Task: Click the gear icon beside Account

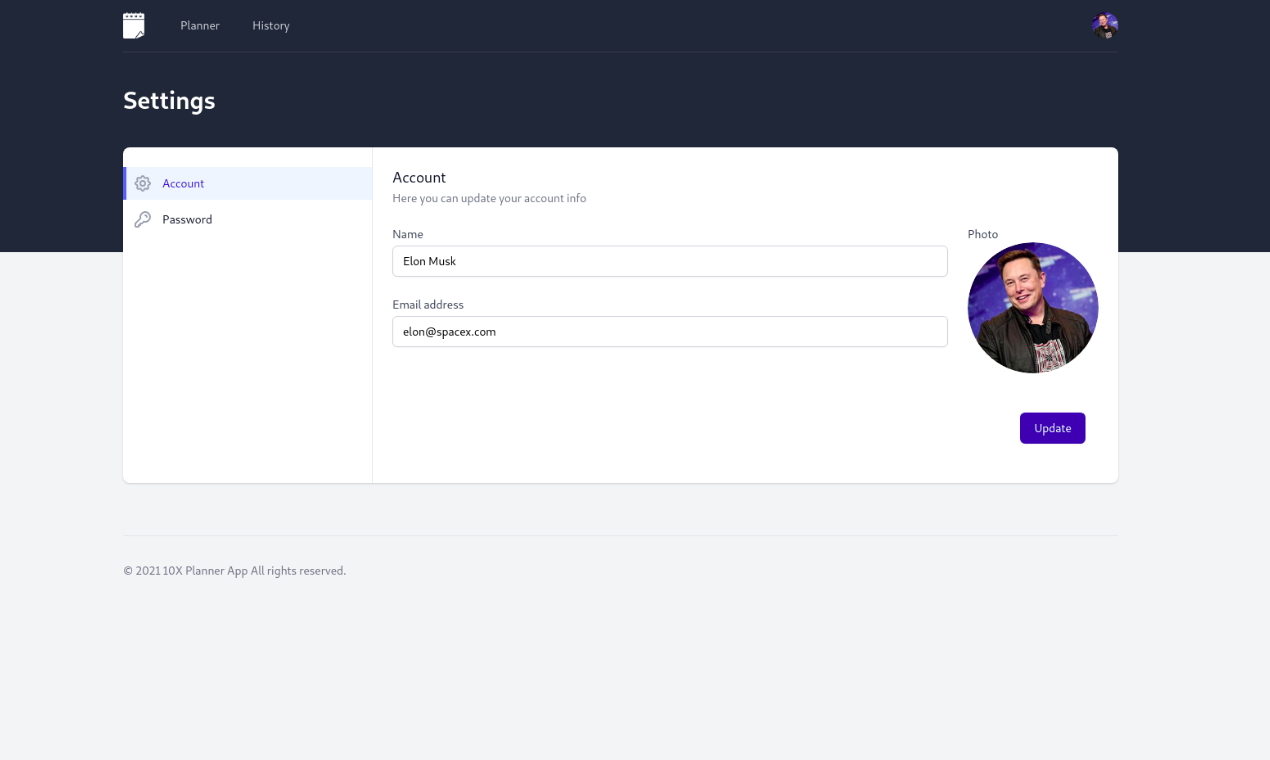Action: click(143, 183)
